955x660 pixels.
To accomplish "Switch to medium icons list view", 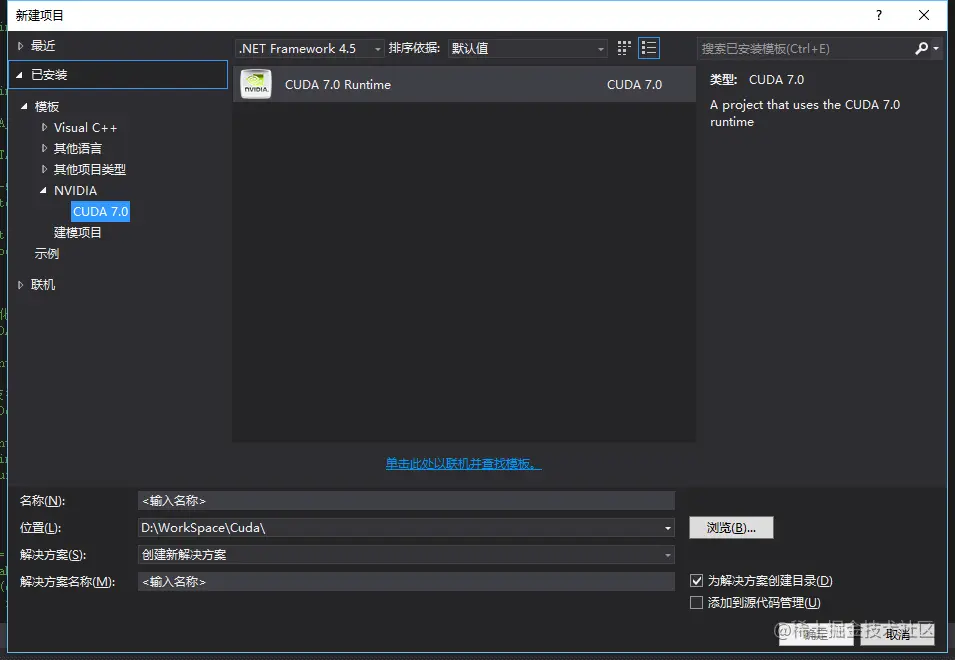I will 649,48.
